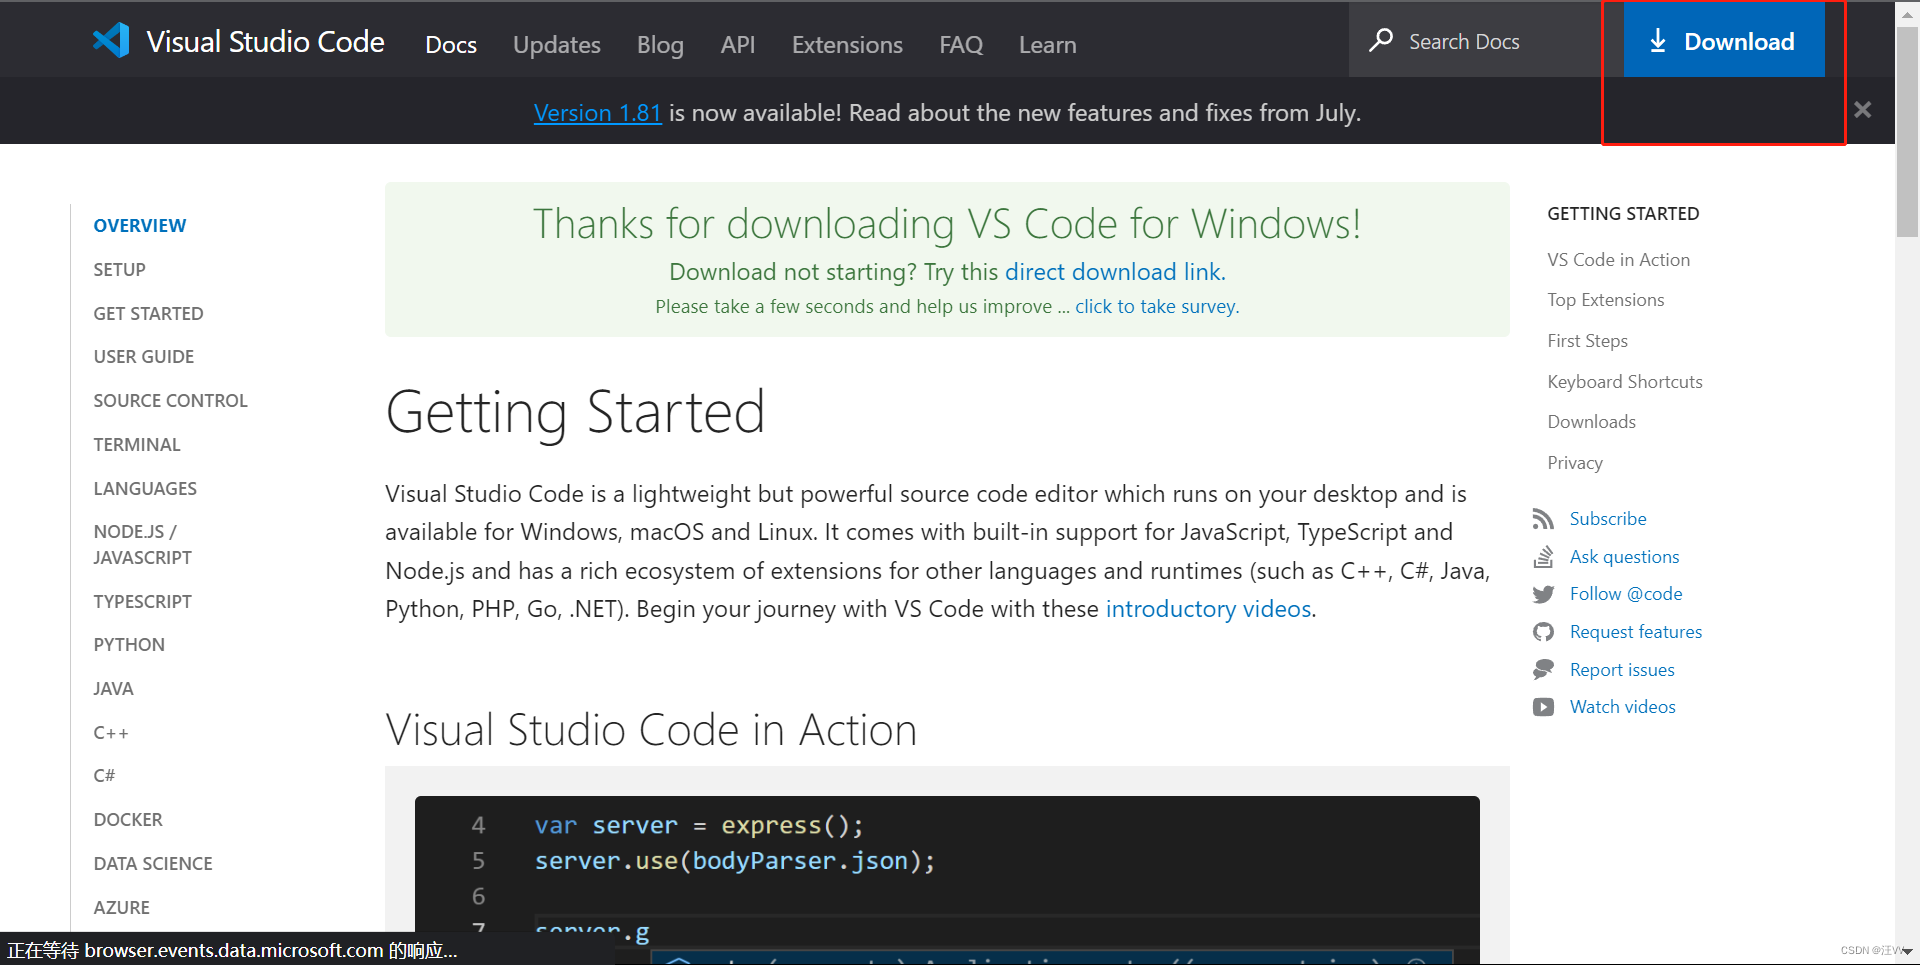Click the direct download link

point(1113,272)
